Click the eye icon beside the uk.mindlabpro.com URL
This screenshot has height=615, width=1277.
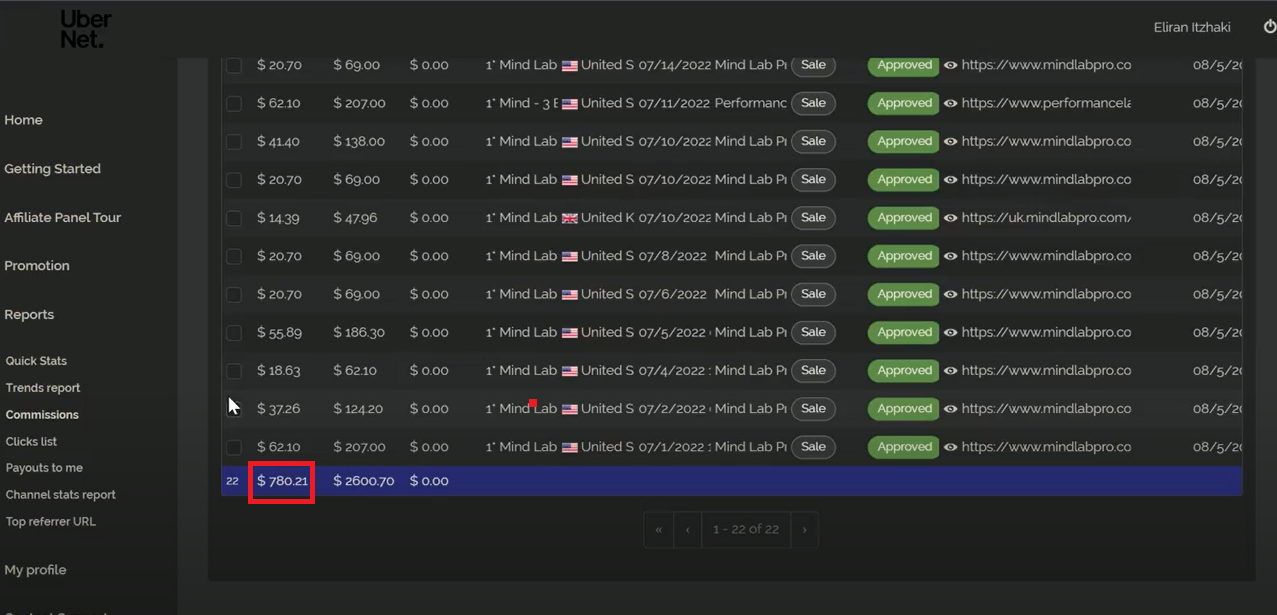click(x=951, y=218)
